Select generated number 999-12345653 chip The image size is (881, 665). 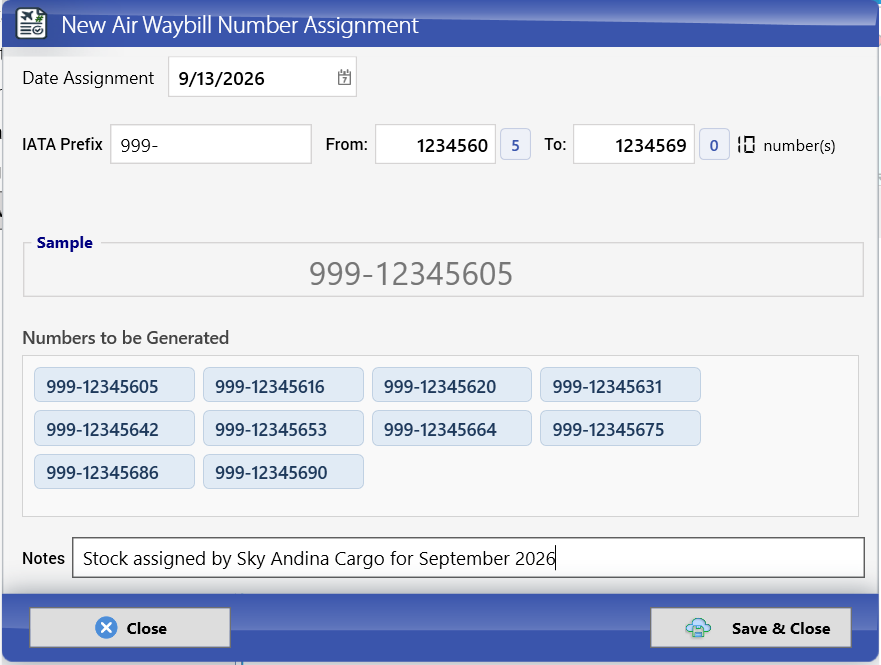click(283, 428)
